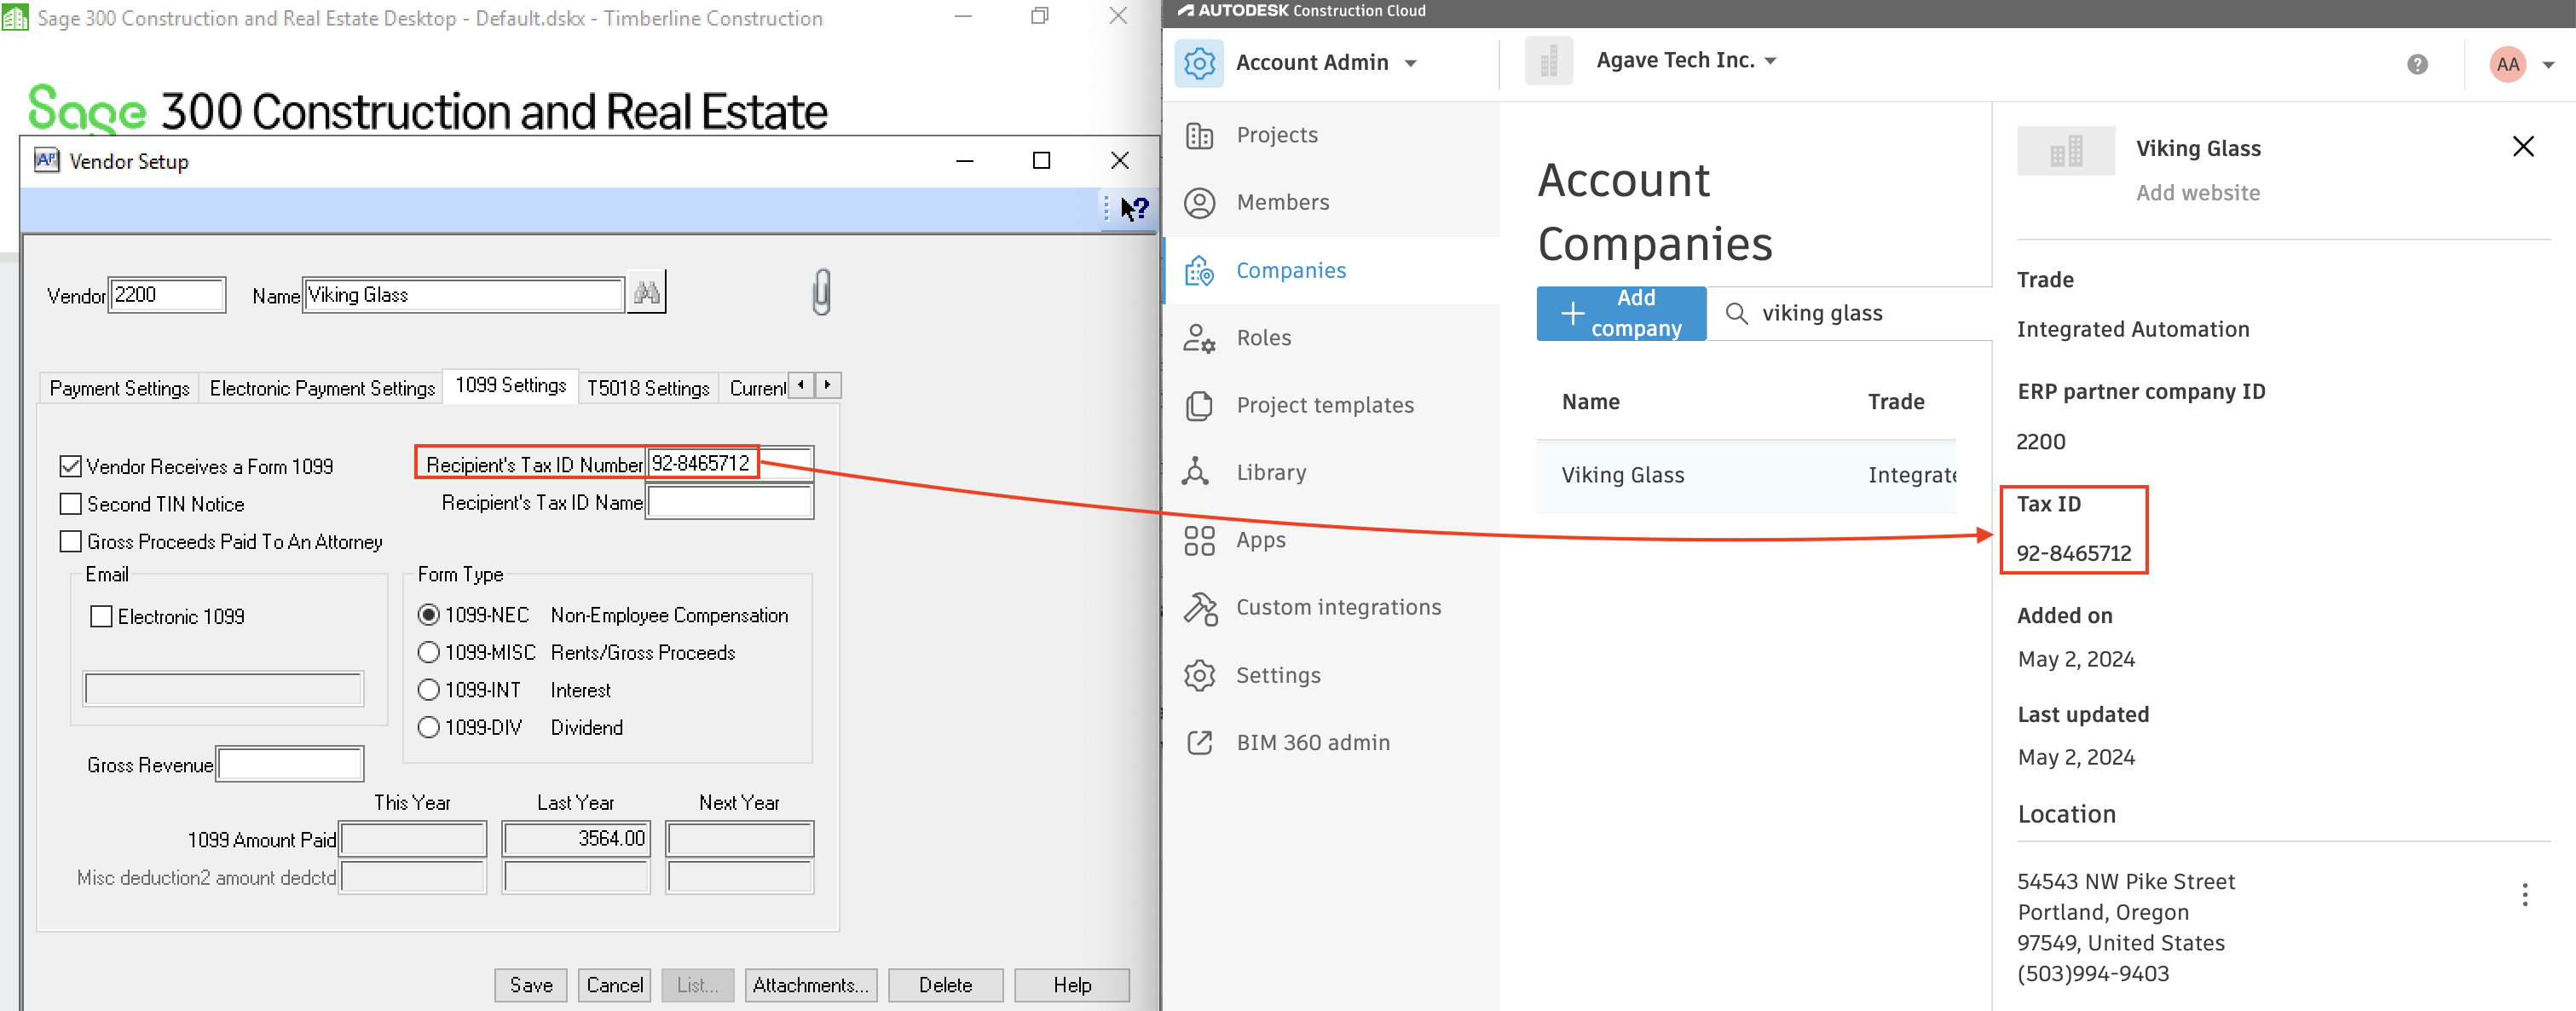Click the paperclip attachment icon
Screen dimensions: 2576x1011
[x=821, y=292]
